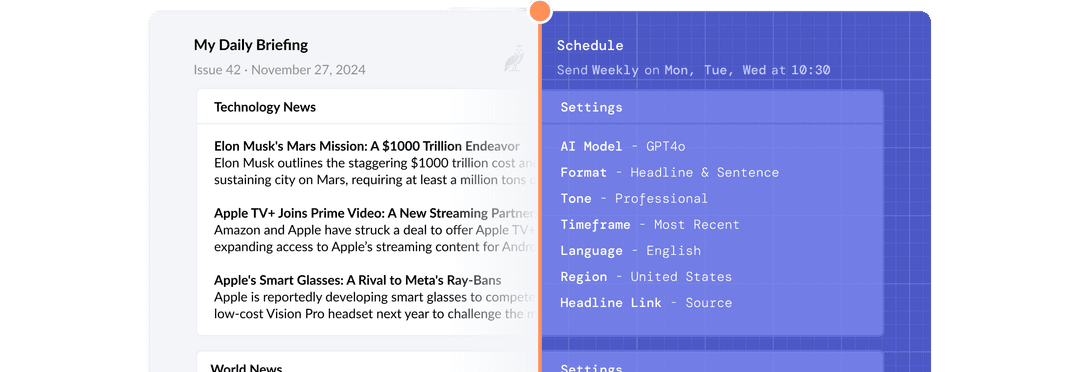Change the Region United States setting
This screenshot has height=372, width=1080.
click(x=646, y=277)
